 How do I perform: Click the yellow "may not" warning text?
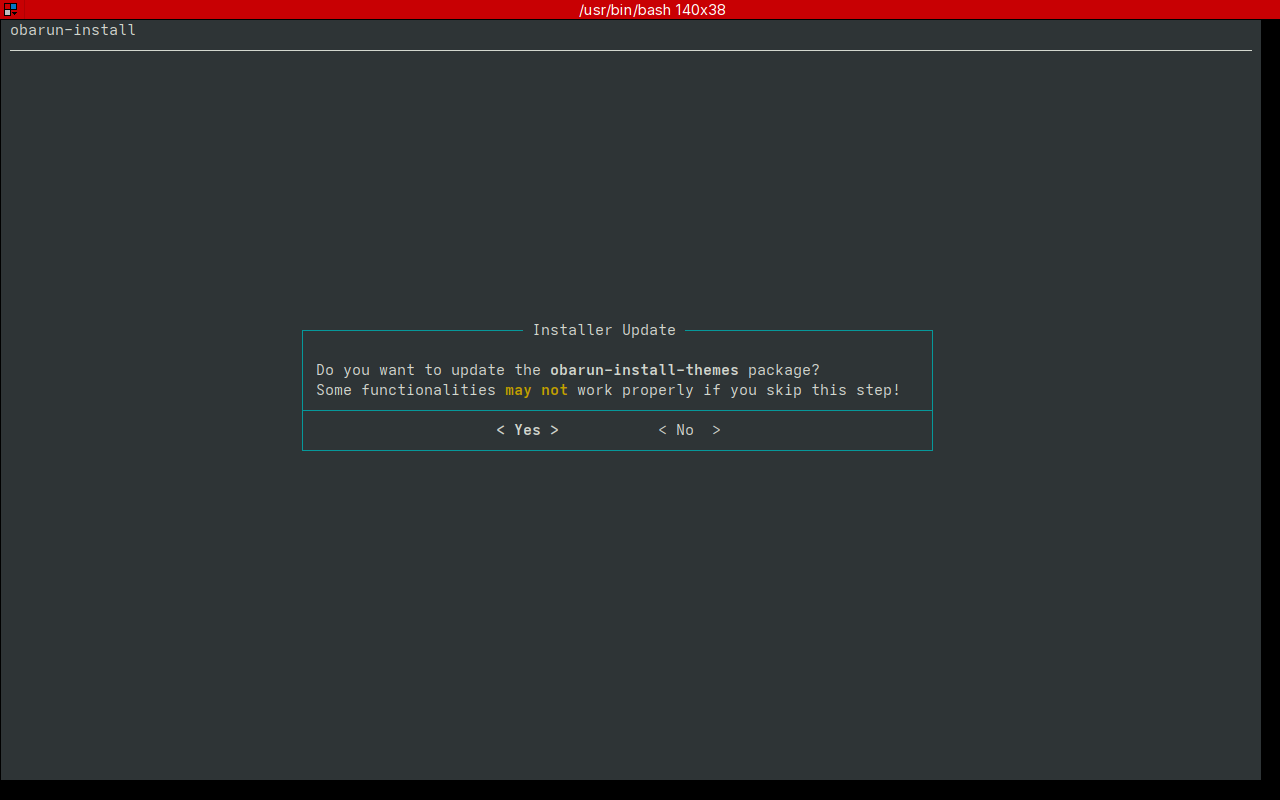point(536,390)
